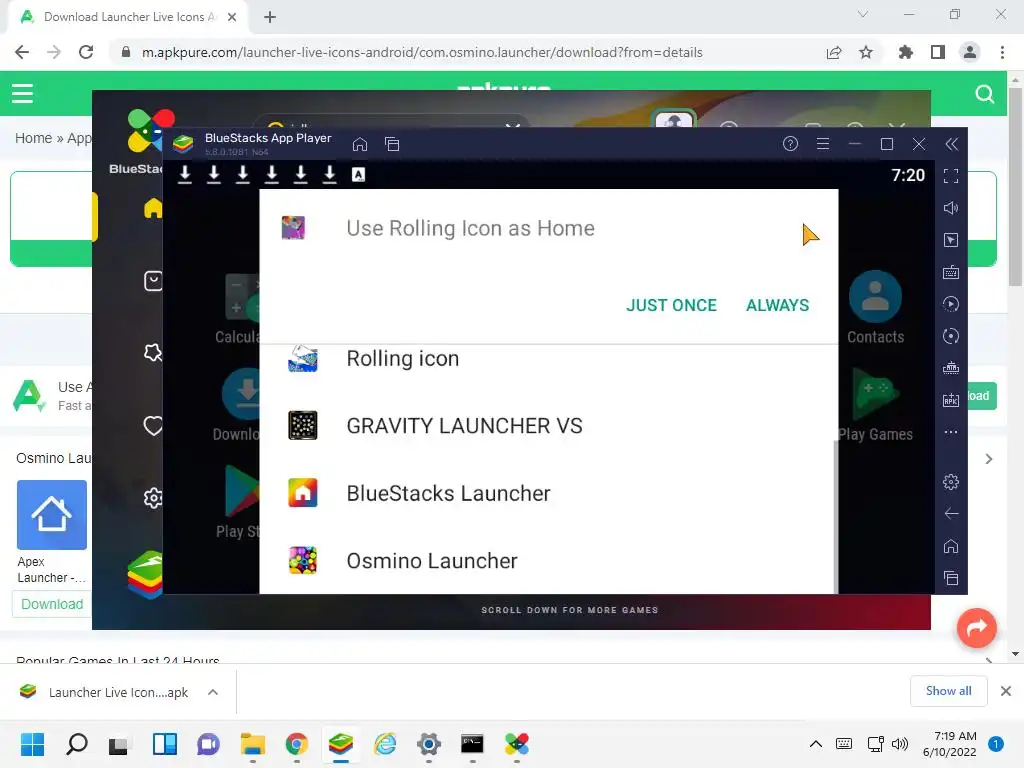Screen dimensions: 1024x768
Task: Click the orange share floating button
Action: [x=976, y=628]
